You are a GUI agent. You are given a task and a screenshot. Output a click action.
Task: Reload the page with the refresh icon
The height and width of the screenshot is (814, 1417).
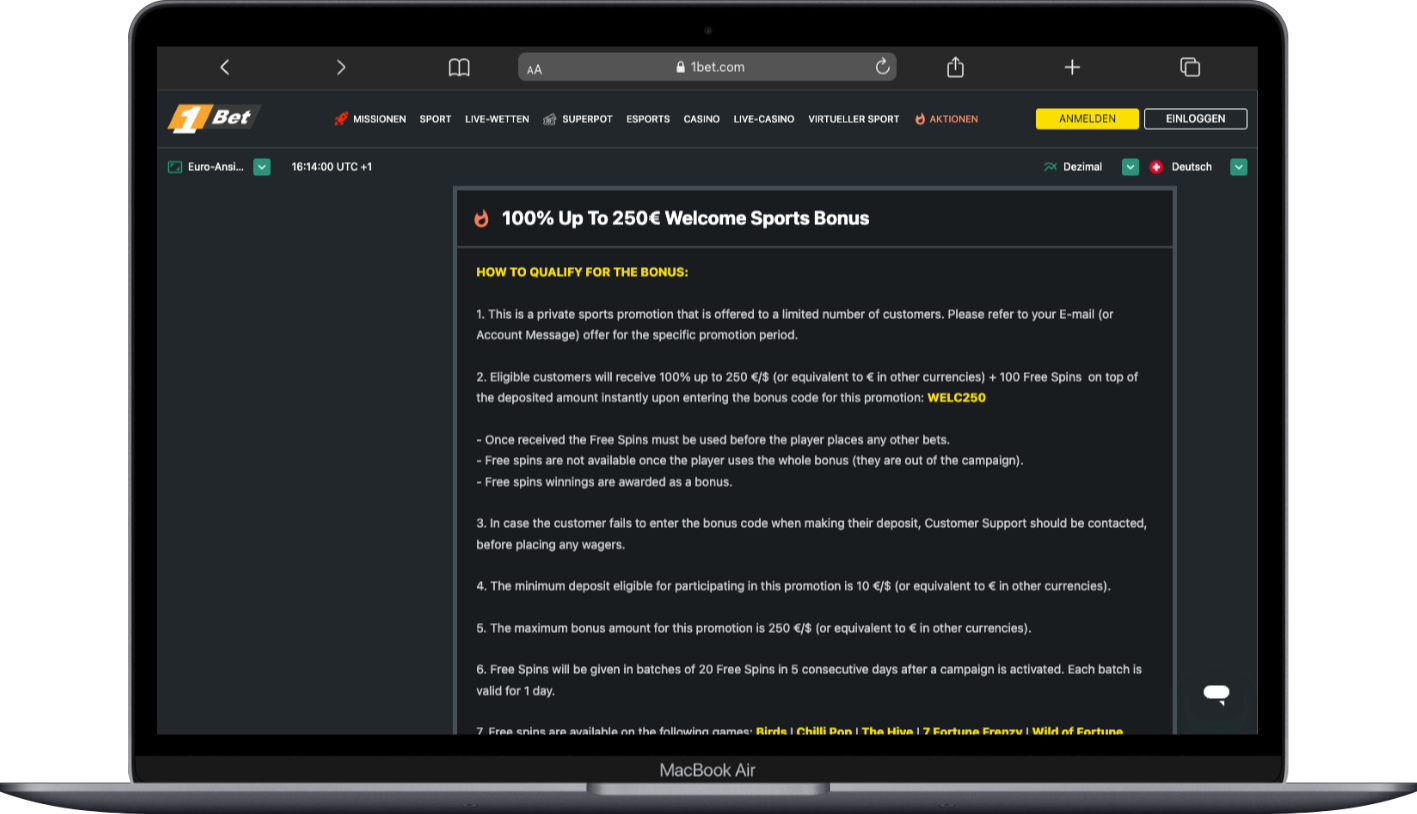pos(882,67)
